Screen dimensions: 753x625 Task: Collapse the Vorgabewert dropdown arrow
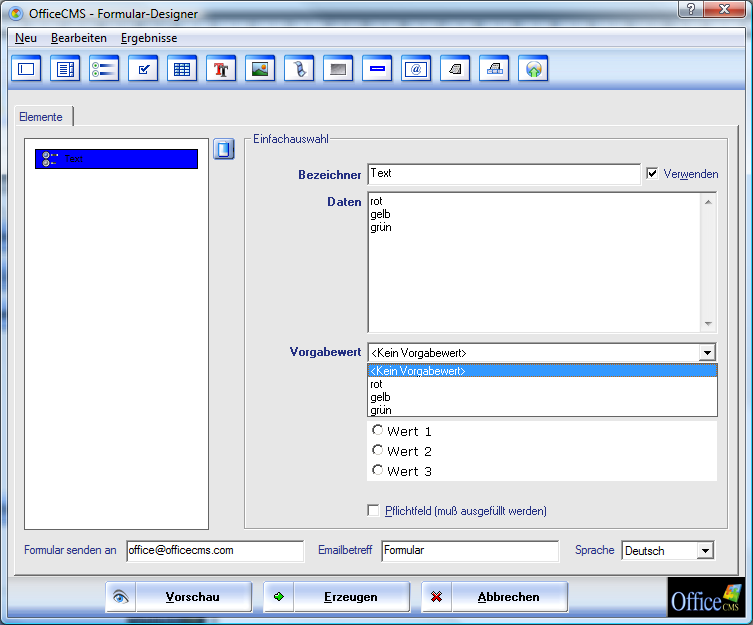tap(707, 353)
